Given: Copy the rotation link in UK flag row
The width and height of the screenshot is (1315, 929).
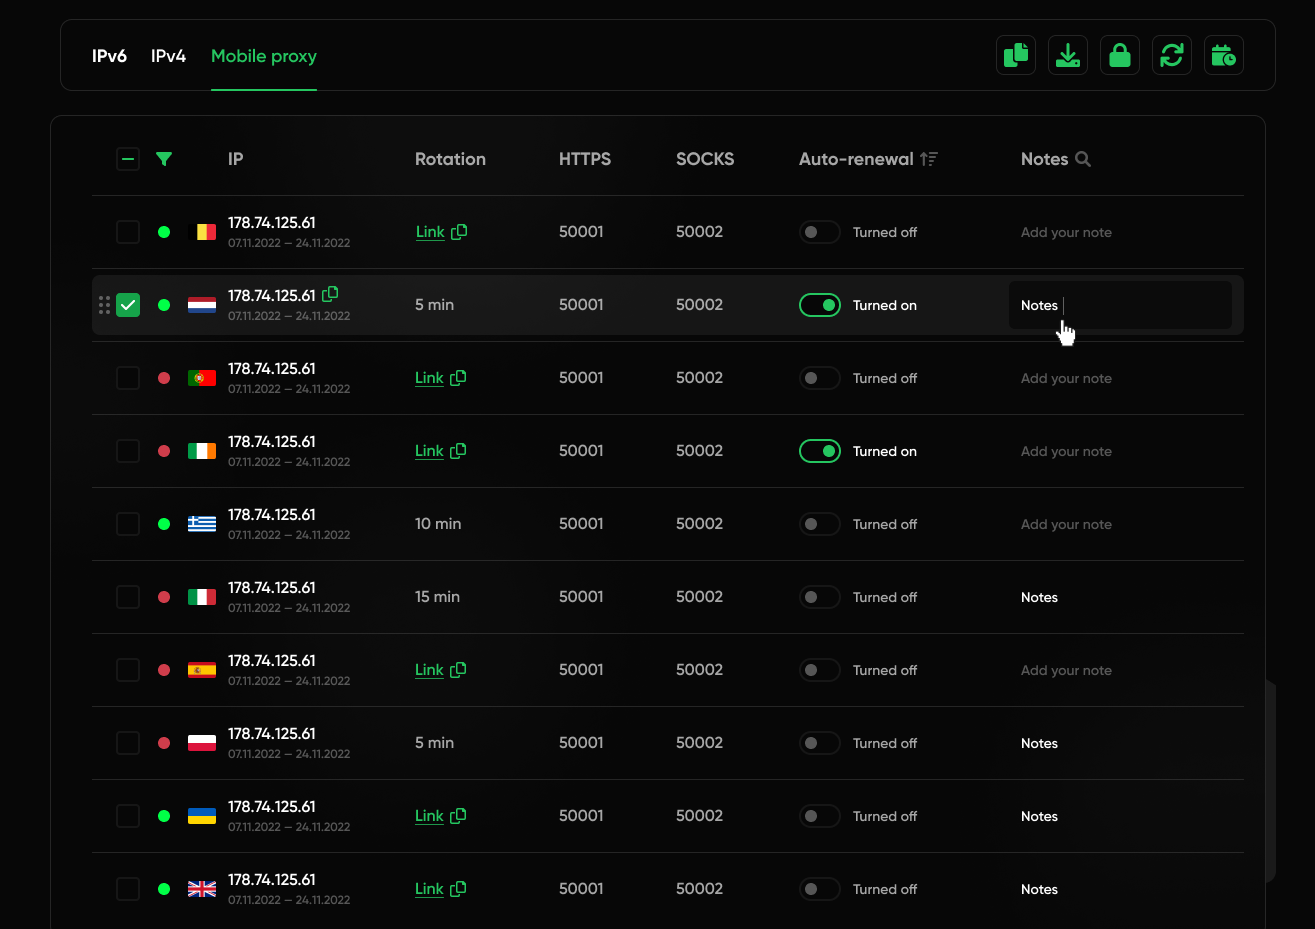Looking at the screenshot, I should tap(458, 889).
